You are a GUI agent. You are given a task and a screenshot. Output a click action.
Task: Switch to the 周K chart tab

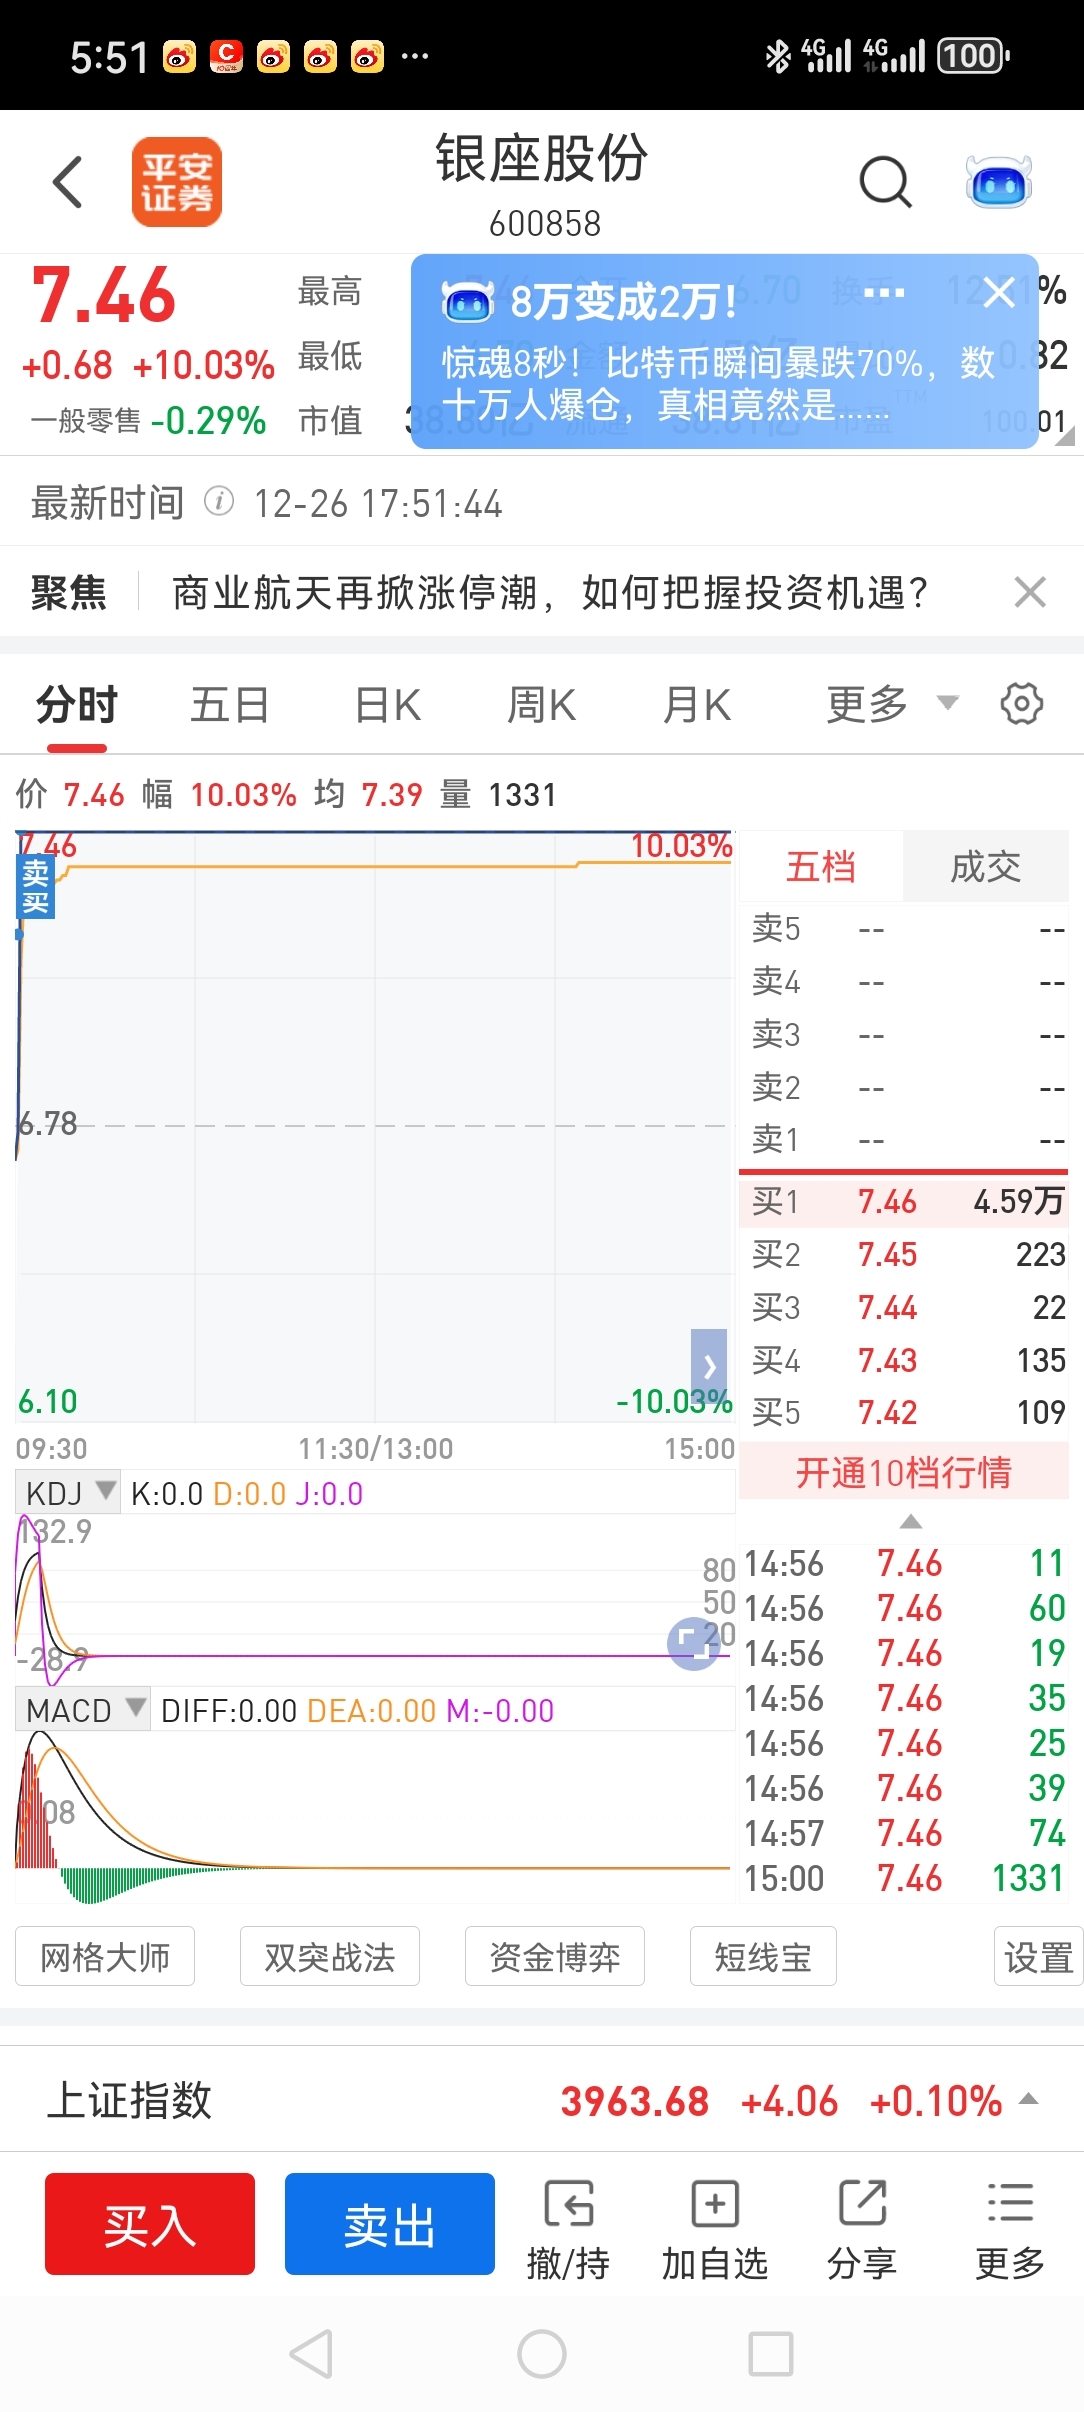542,705
